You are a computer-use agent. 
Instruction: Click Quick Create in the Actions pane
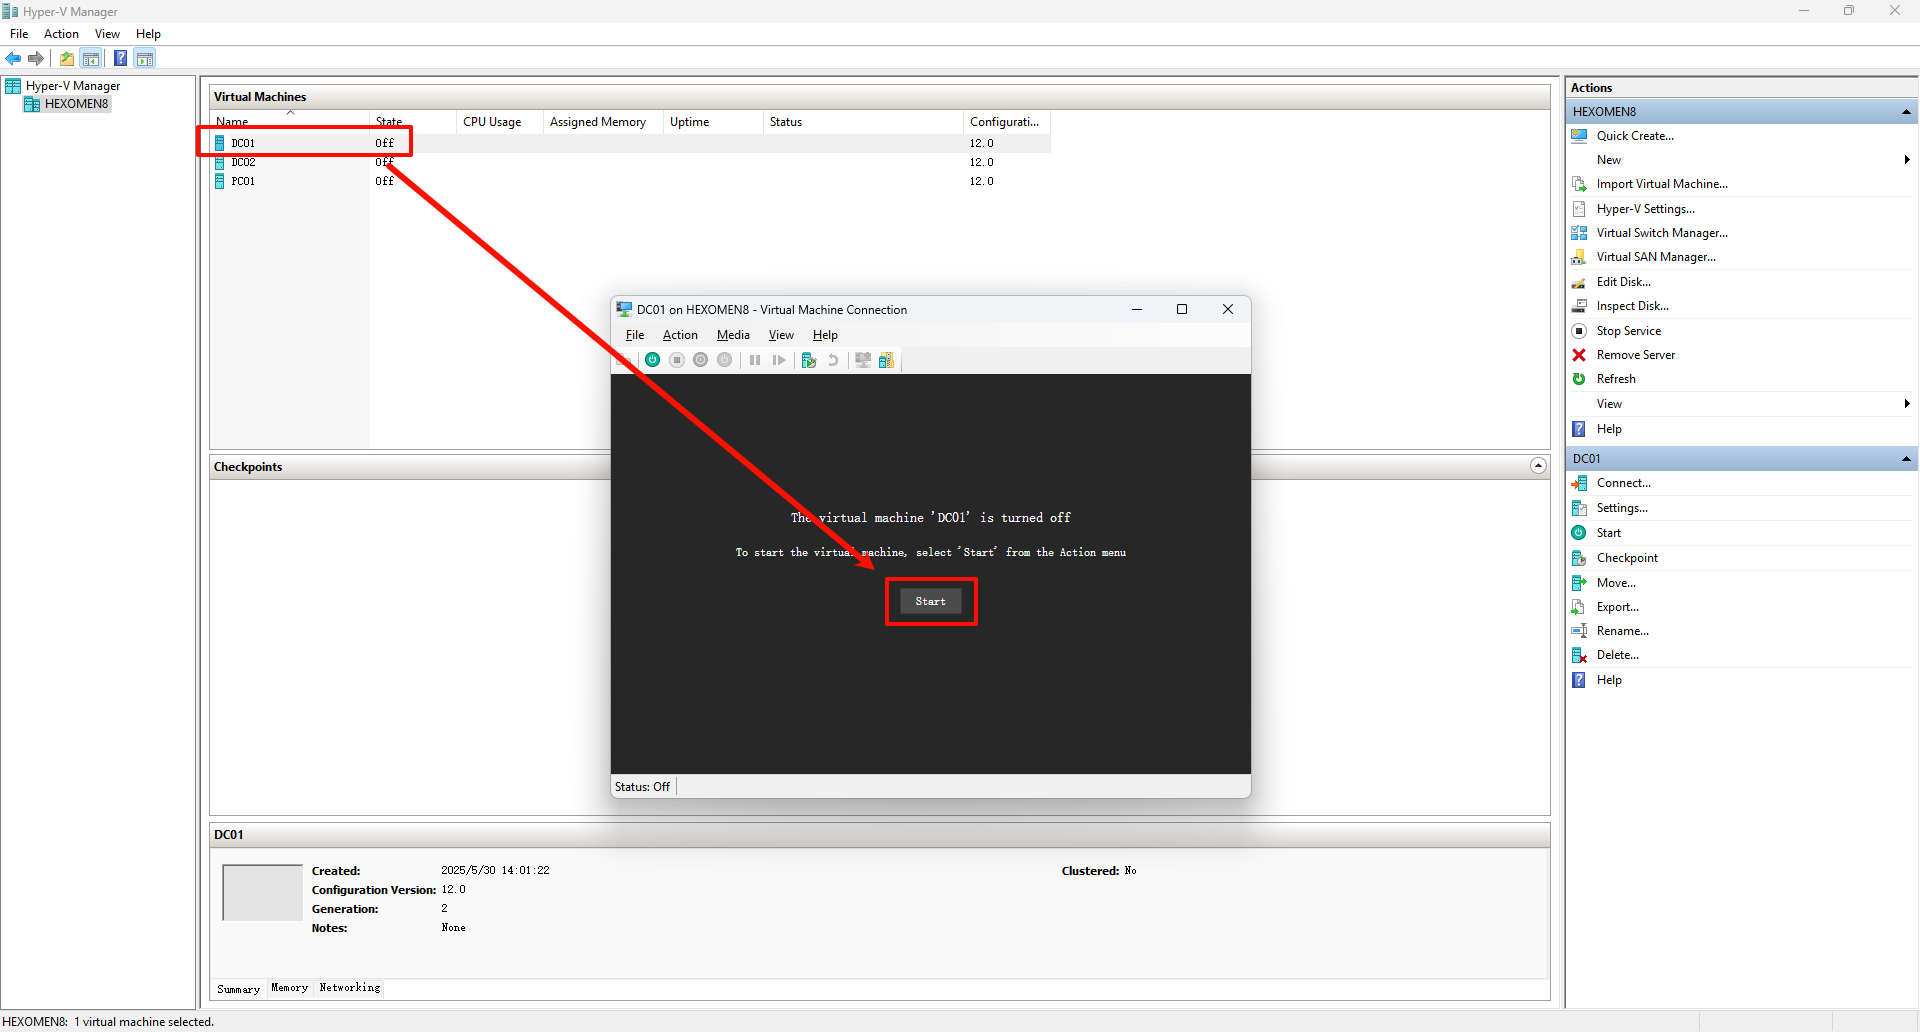point(1635,136)
